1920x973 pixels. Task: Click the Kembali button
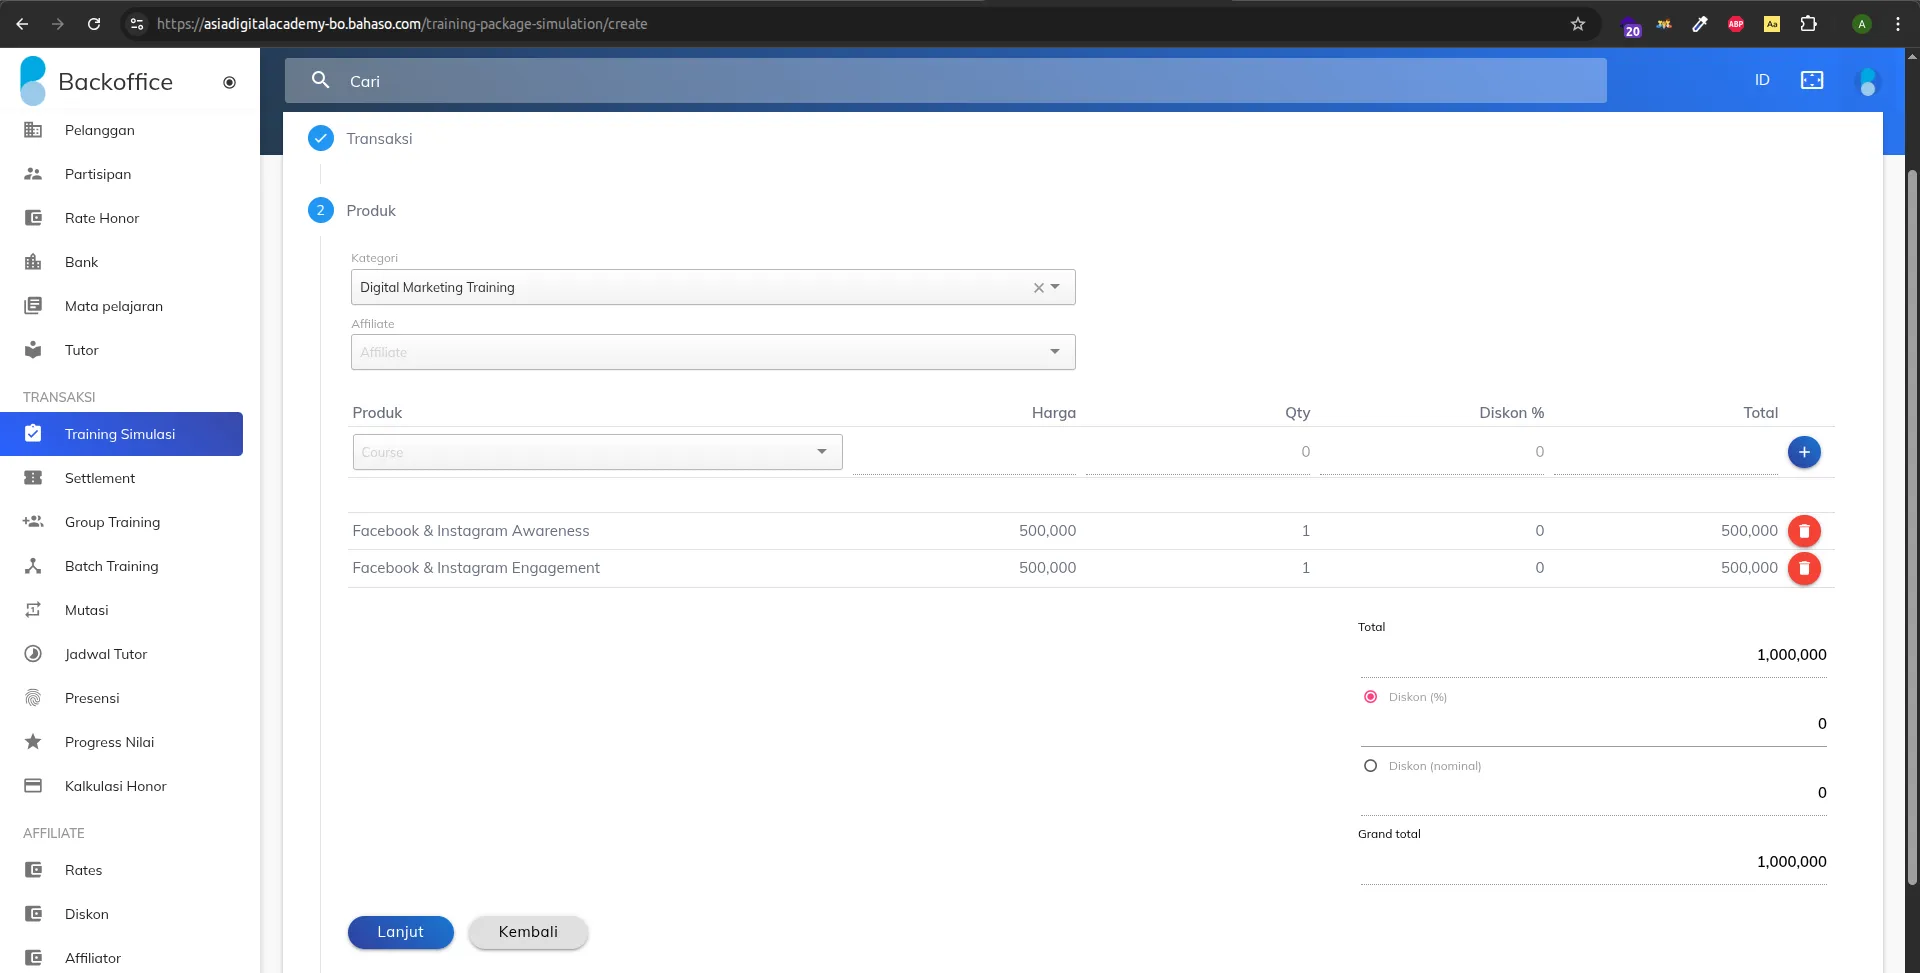528,932
